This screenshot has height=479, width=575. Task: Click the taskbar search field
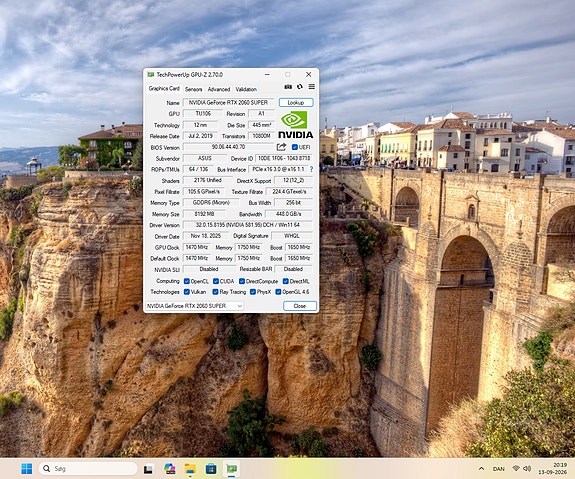point(88,469)
